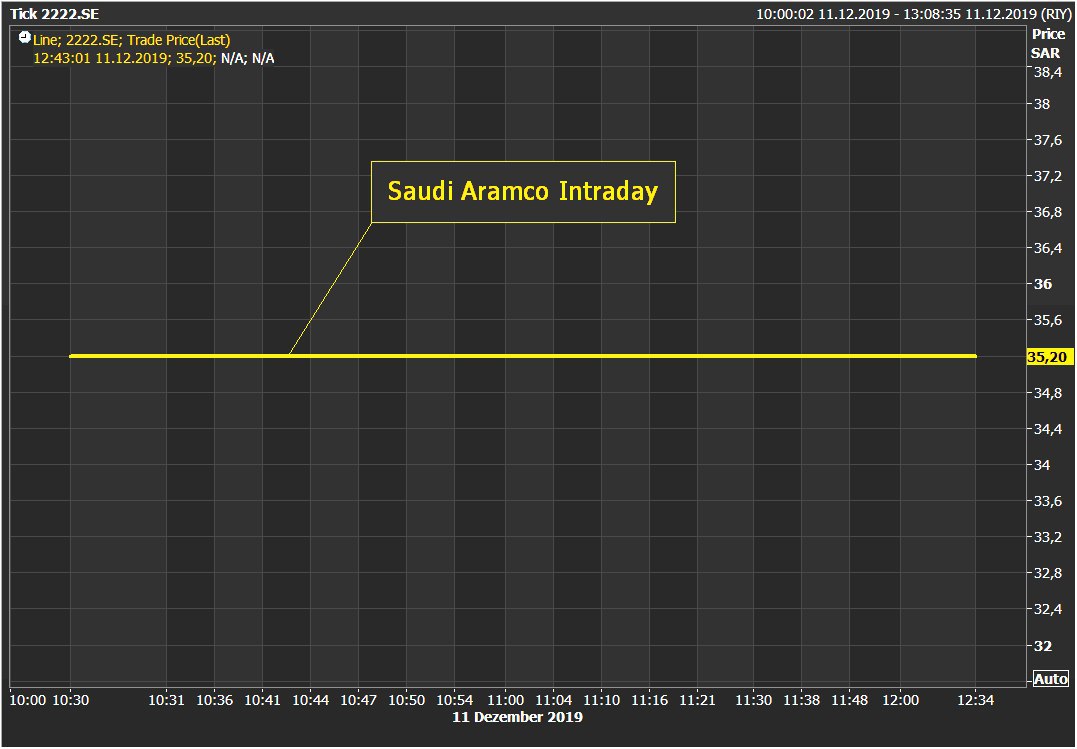Select the 'Saudi Aramco Intraday' annotation box
Image resolution: width=1077 pixels, height=749 pixels.
(523, 192)
